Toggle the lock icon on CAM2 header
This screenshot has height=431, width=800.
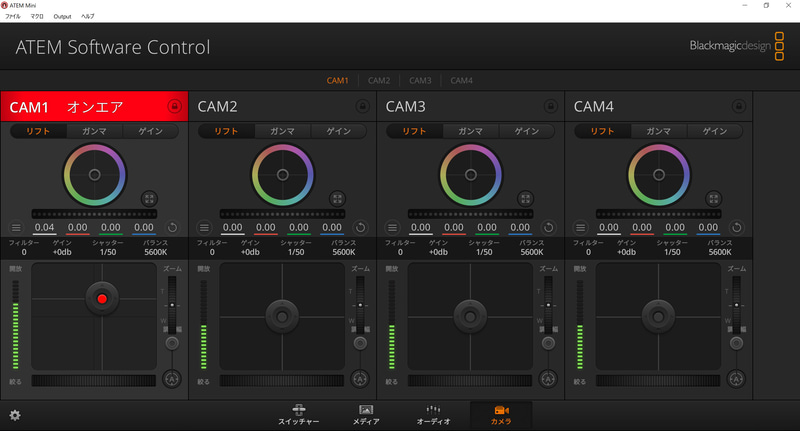[362, 107]
